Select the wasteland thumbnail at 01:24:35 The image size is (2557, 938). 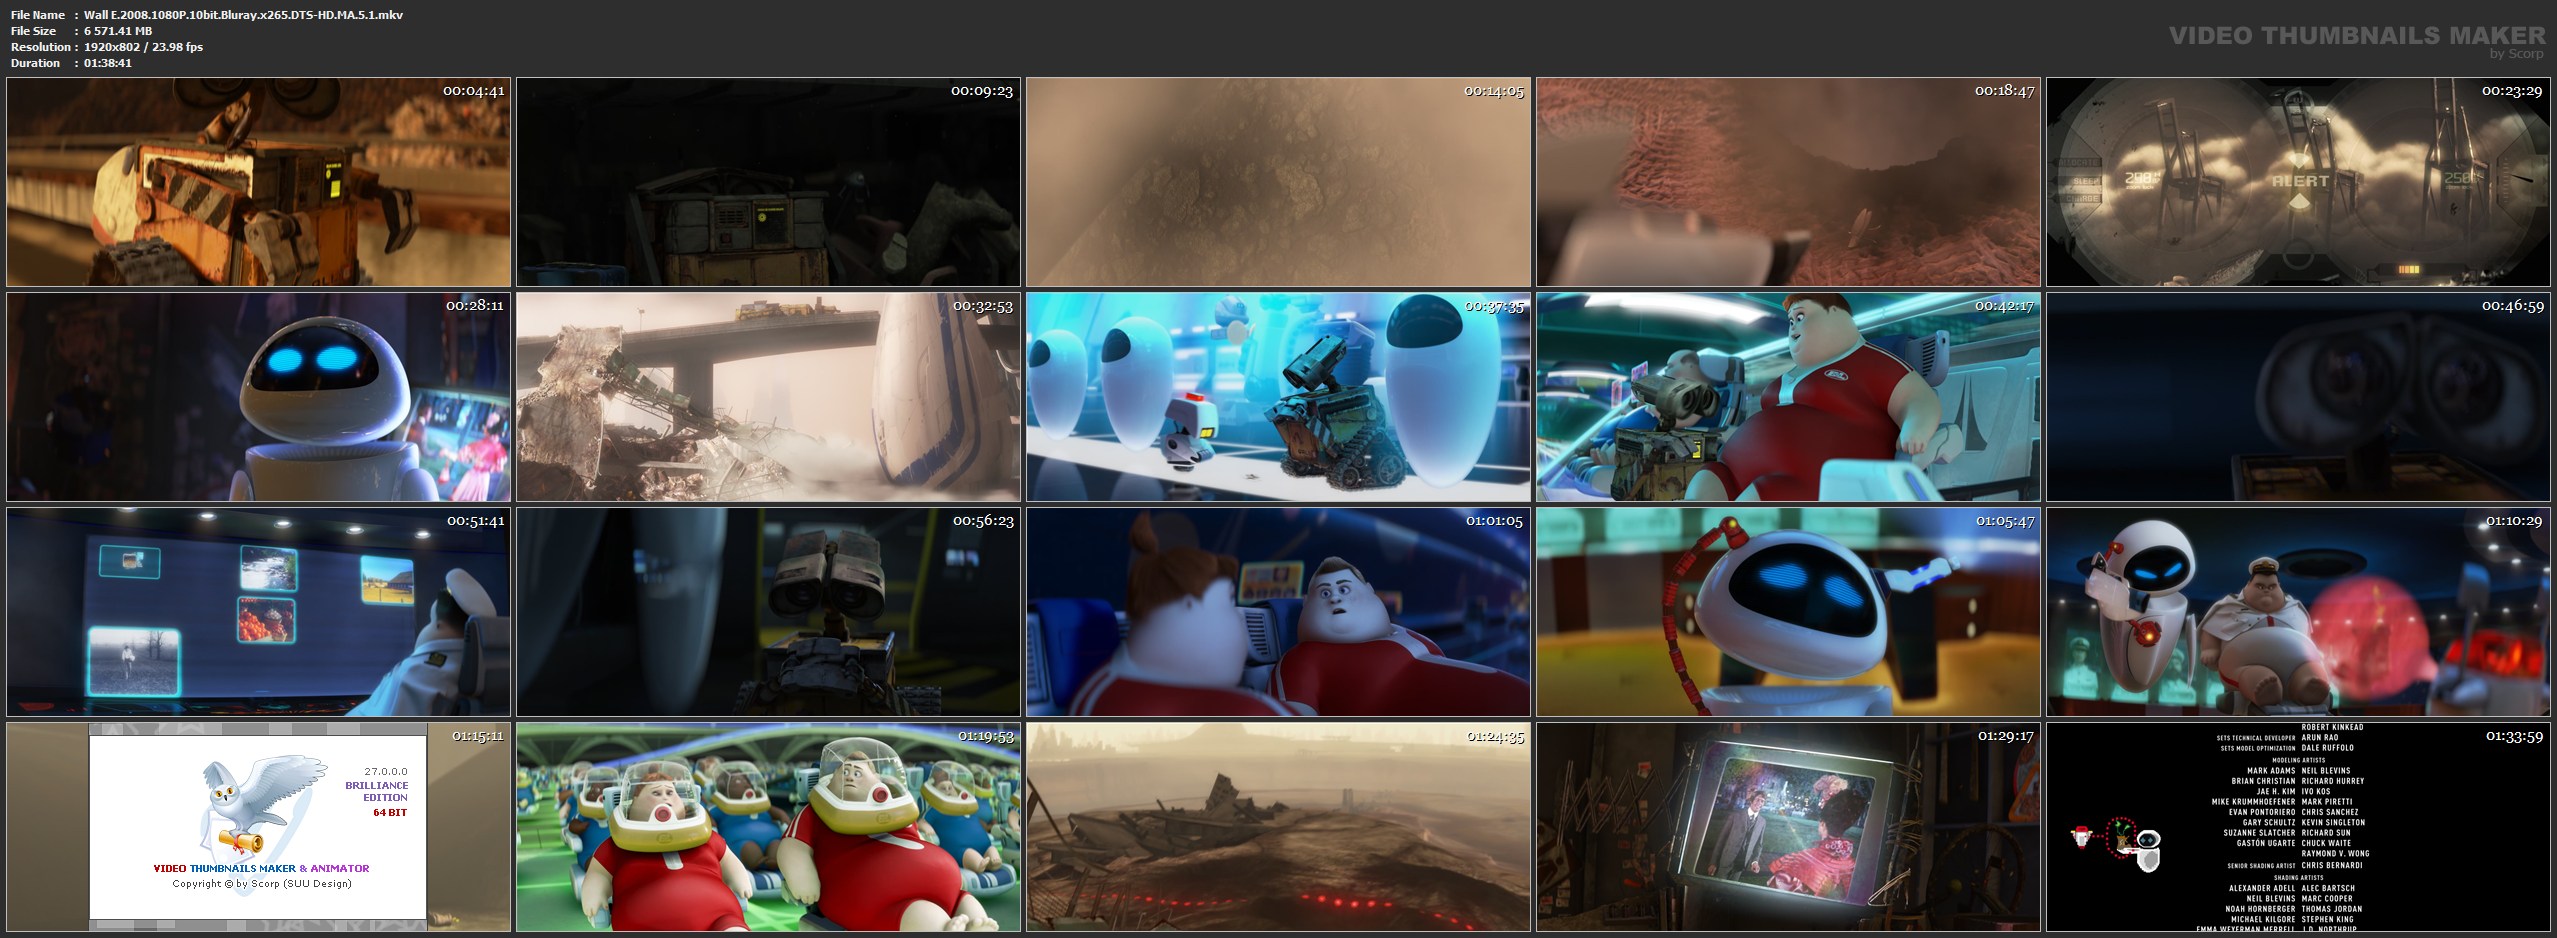pyautogui.click(x=1278, y=827)
